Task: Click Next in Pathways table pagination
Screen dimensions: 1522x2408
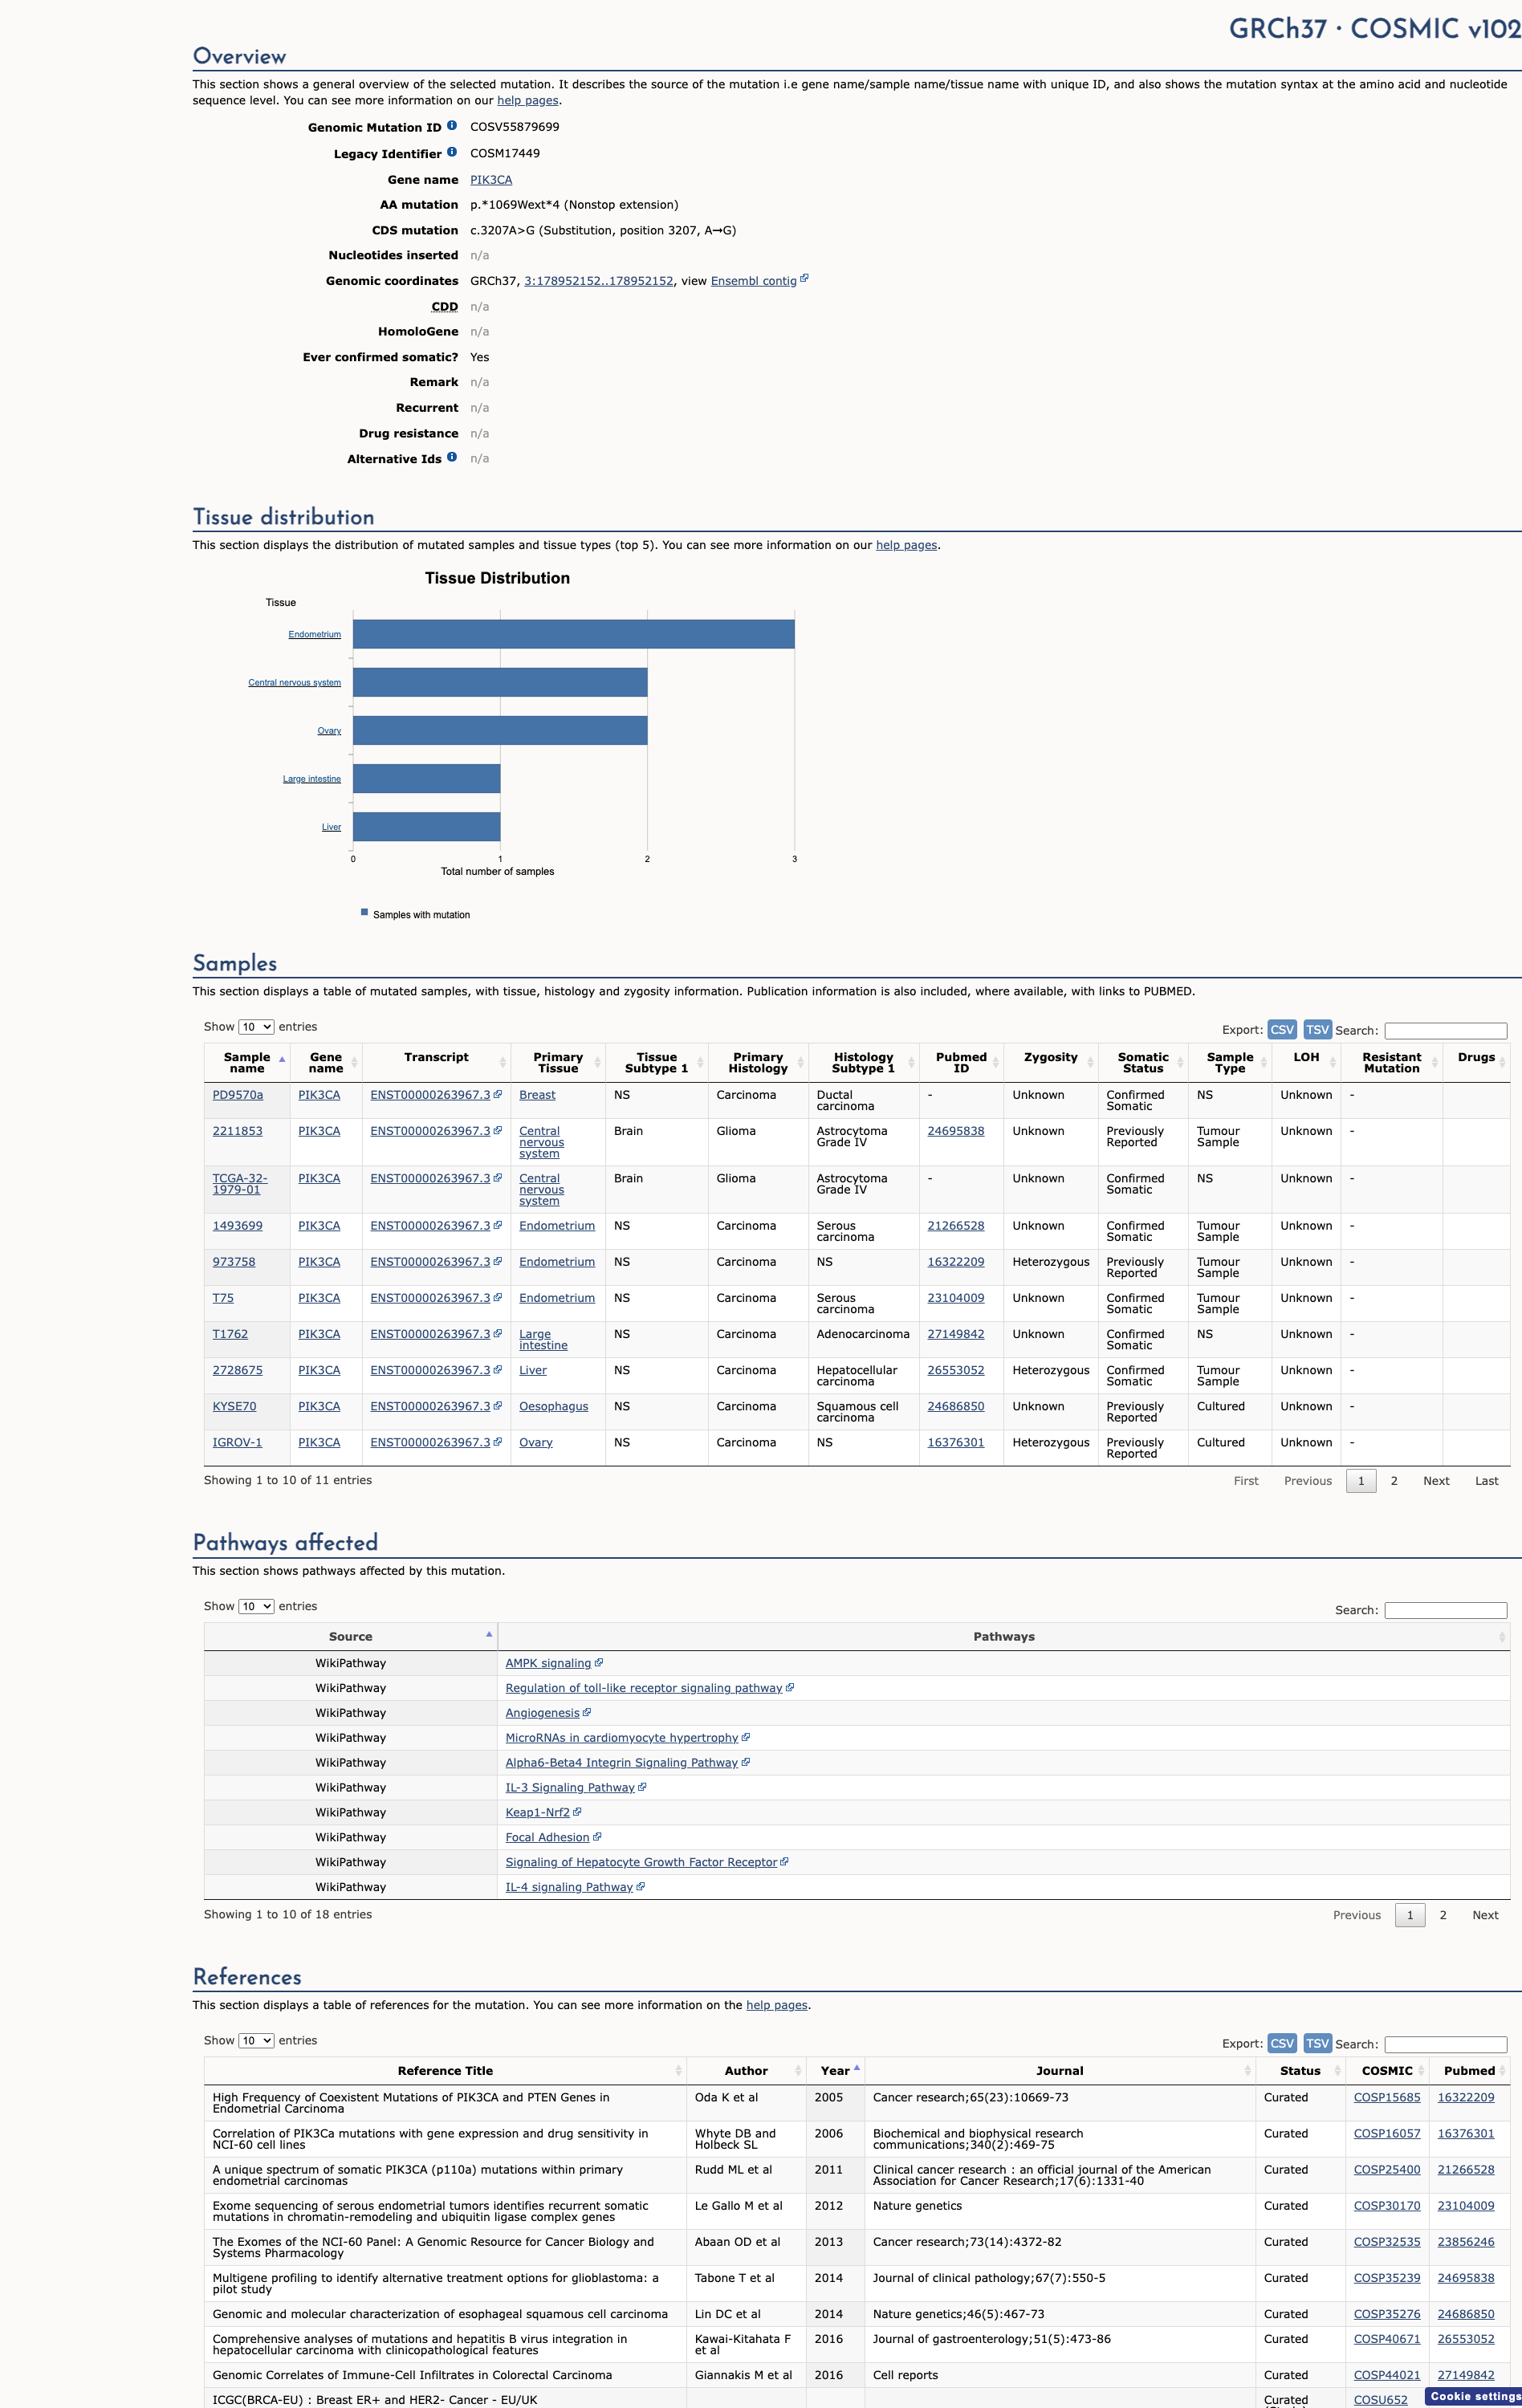Action: (1485, 1915)
